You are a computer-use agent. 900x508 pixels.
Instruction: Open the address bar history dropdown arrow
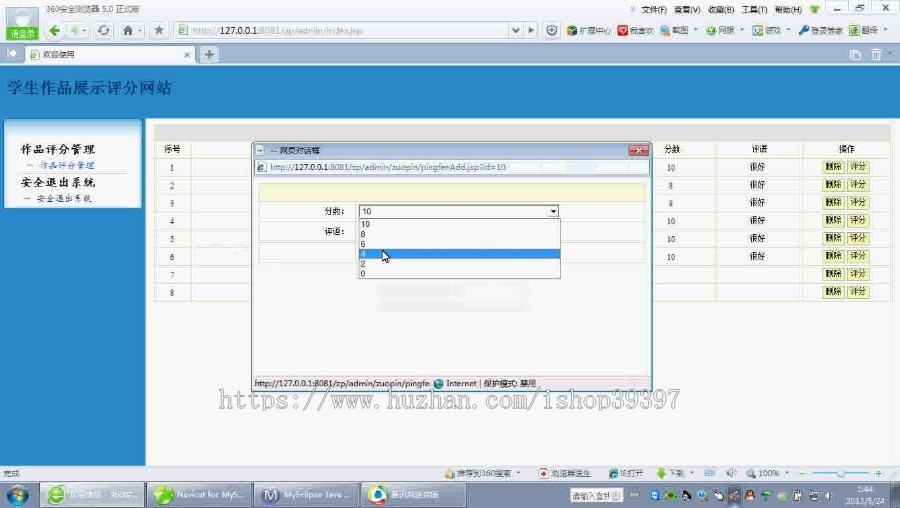(x=515, y=30)
